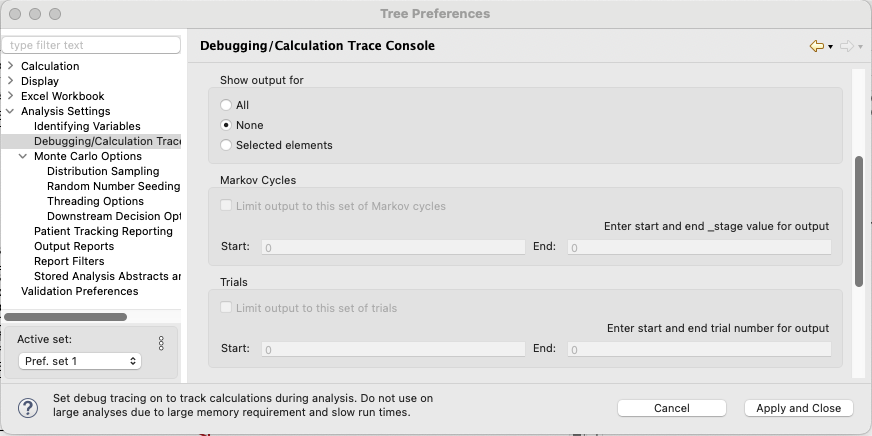
Task: Expand the Calculation tree node
Action: click(11, 66)
